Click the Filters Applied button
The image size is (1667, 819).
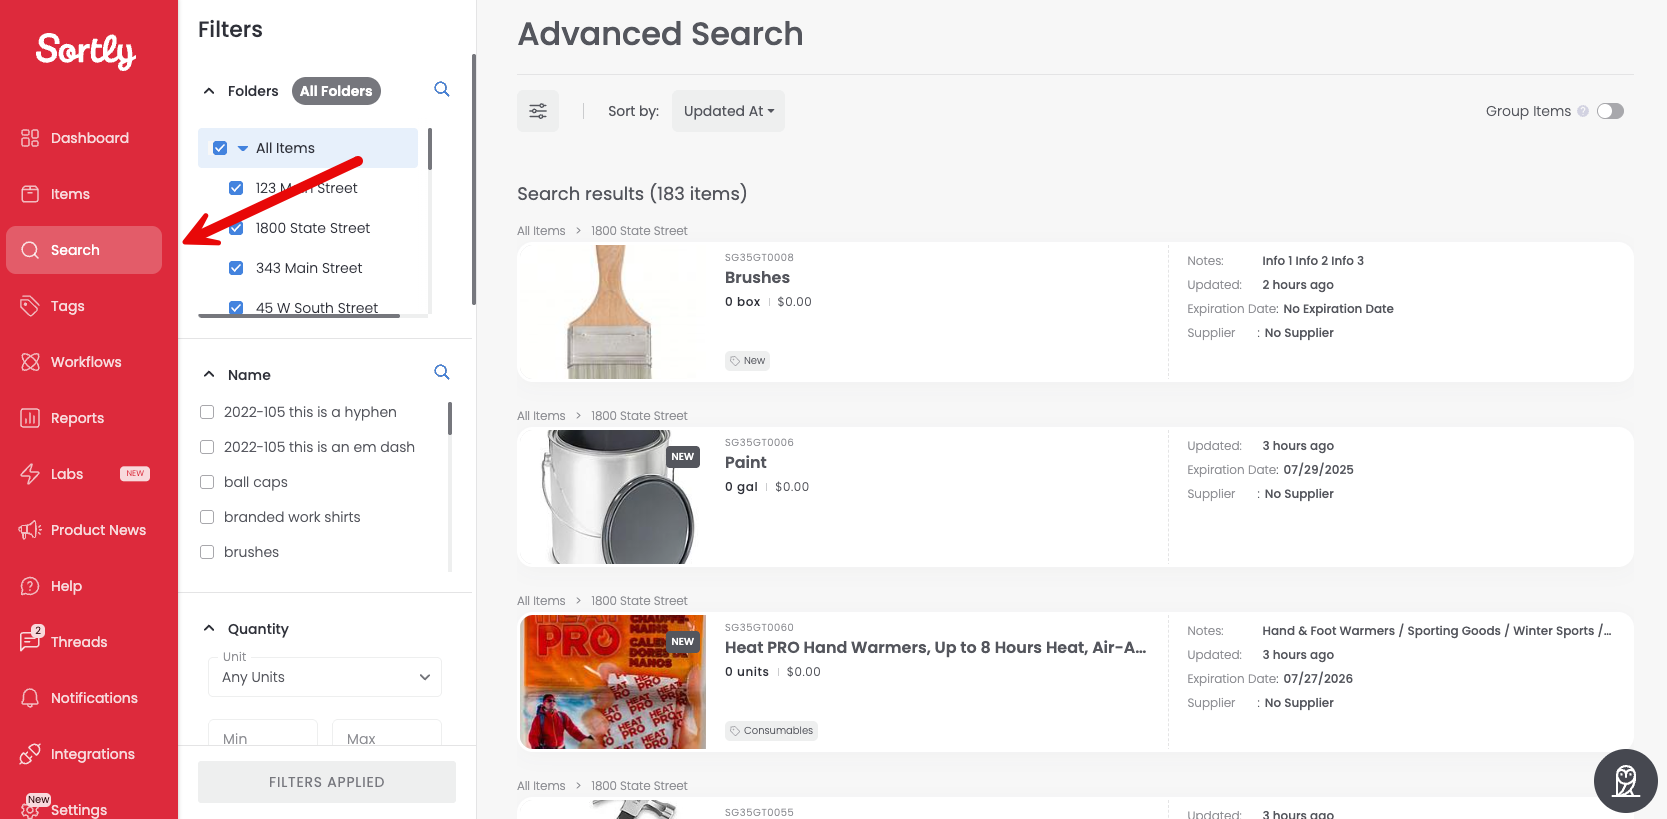click(x=327, y=782)
